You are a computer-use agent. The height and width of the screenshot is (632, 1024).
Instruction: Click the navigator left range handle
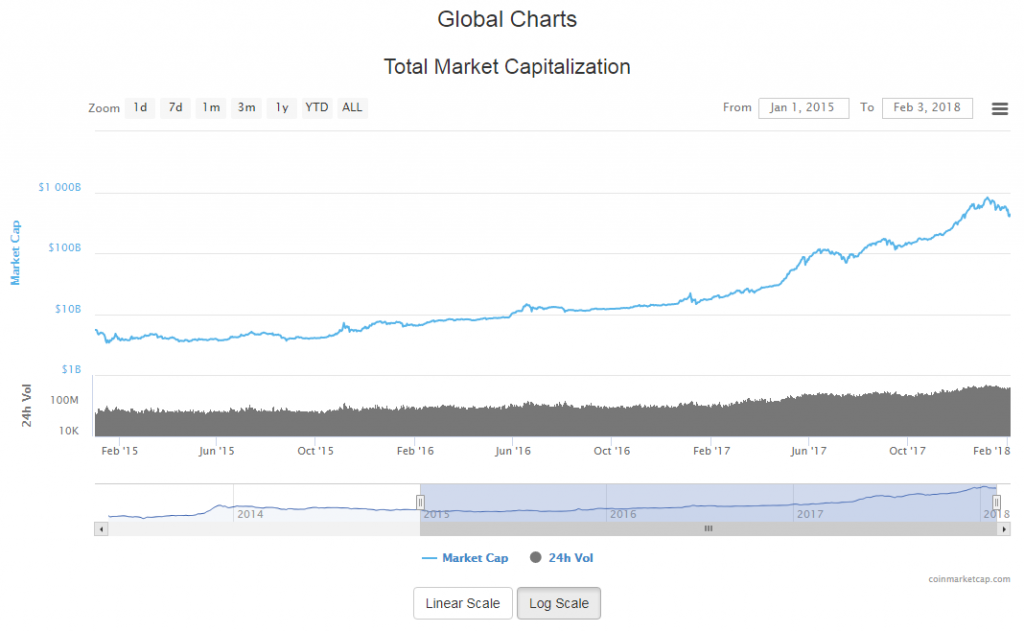[420, 502]
